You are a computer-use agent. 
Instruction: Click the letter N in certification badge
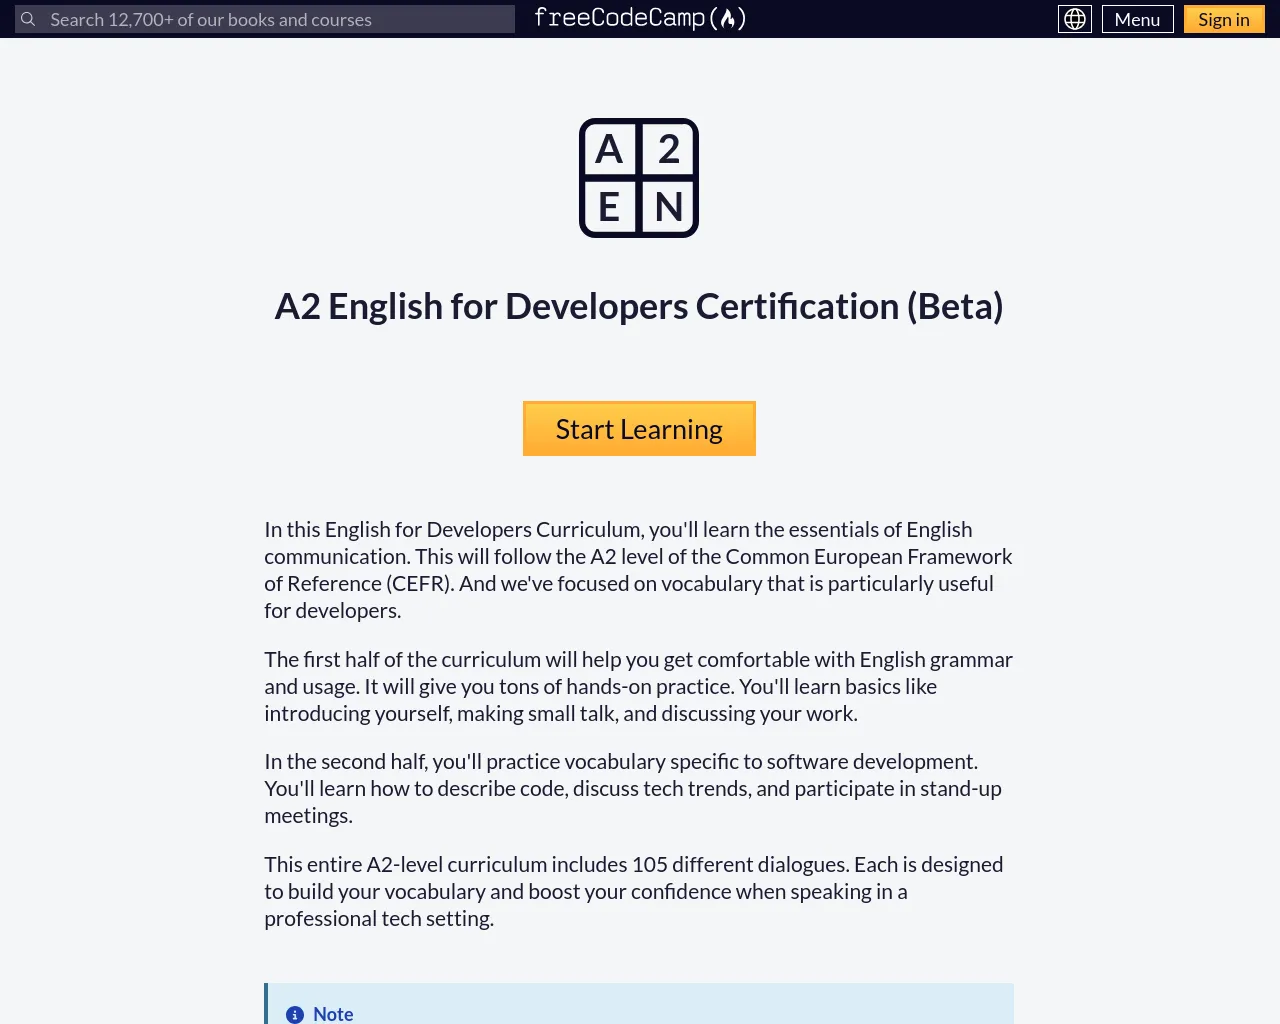coord(669,208)
